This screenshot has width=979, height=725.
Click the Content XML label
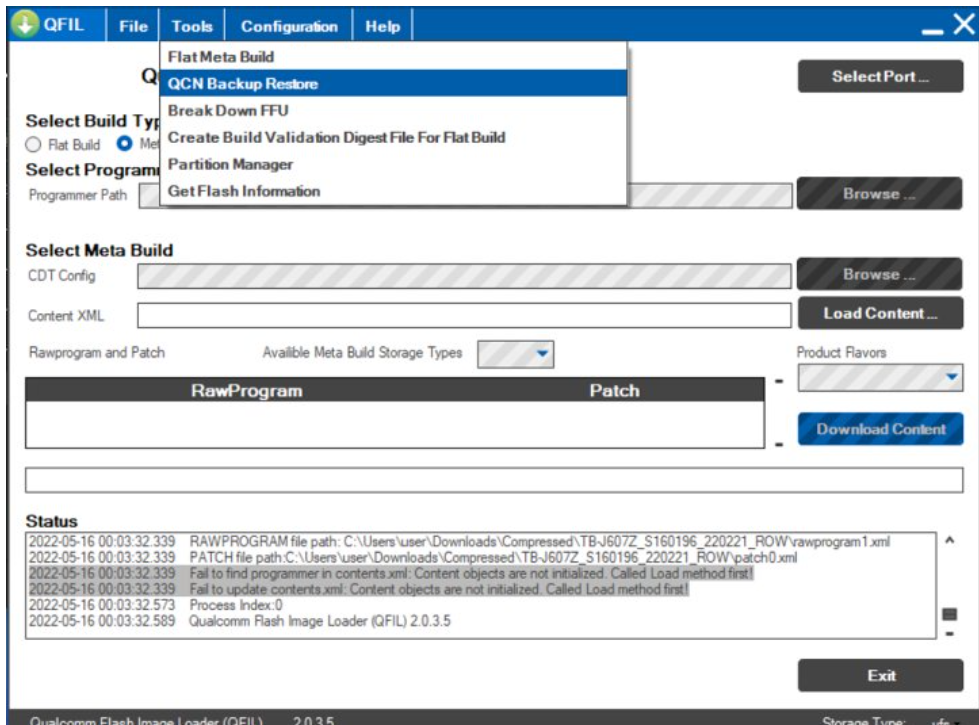(66, 315)
